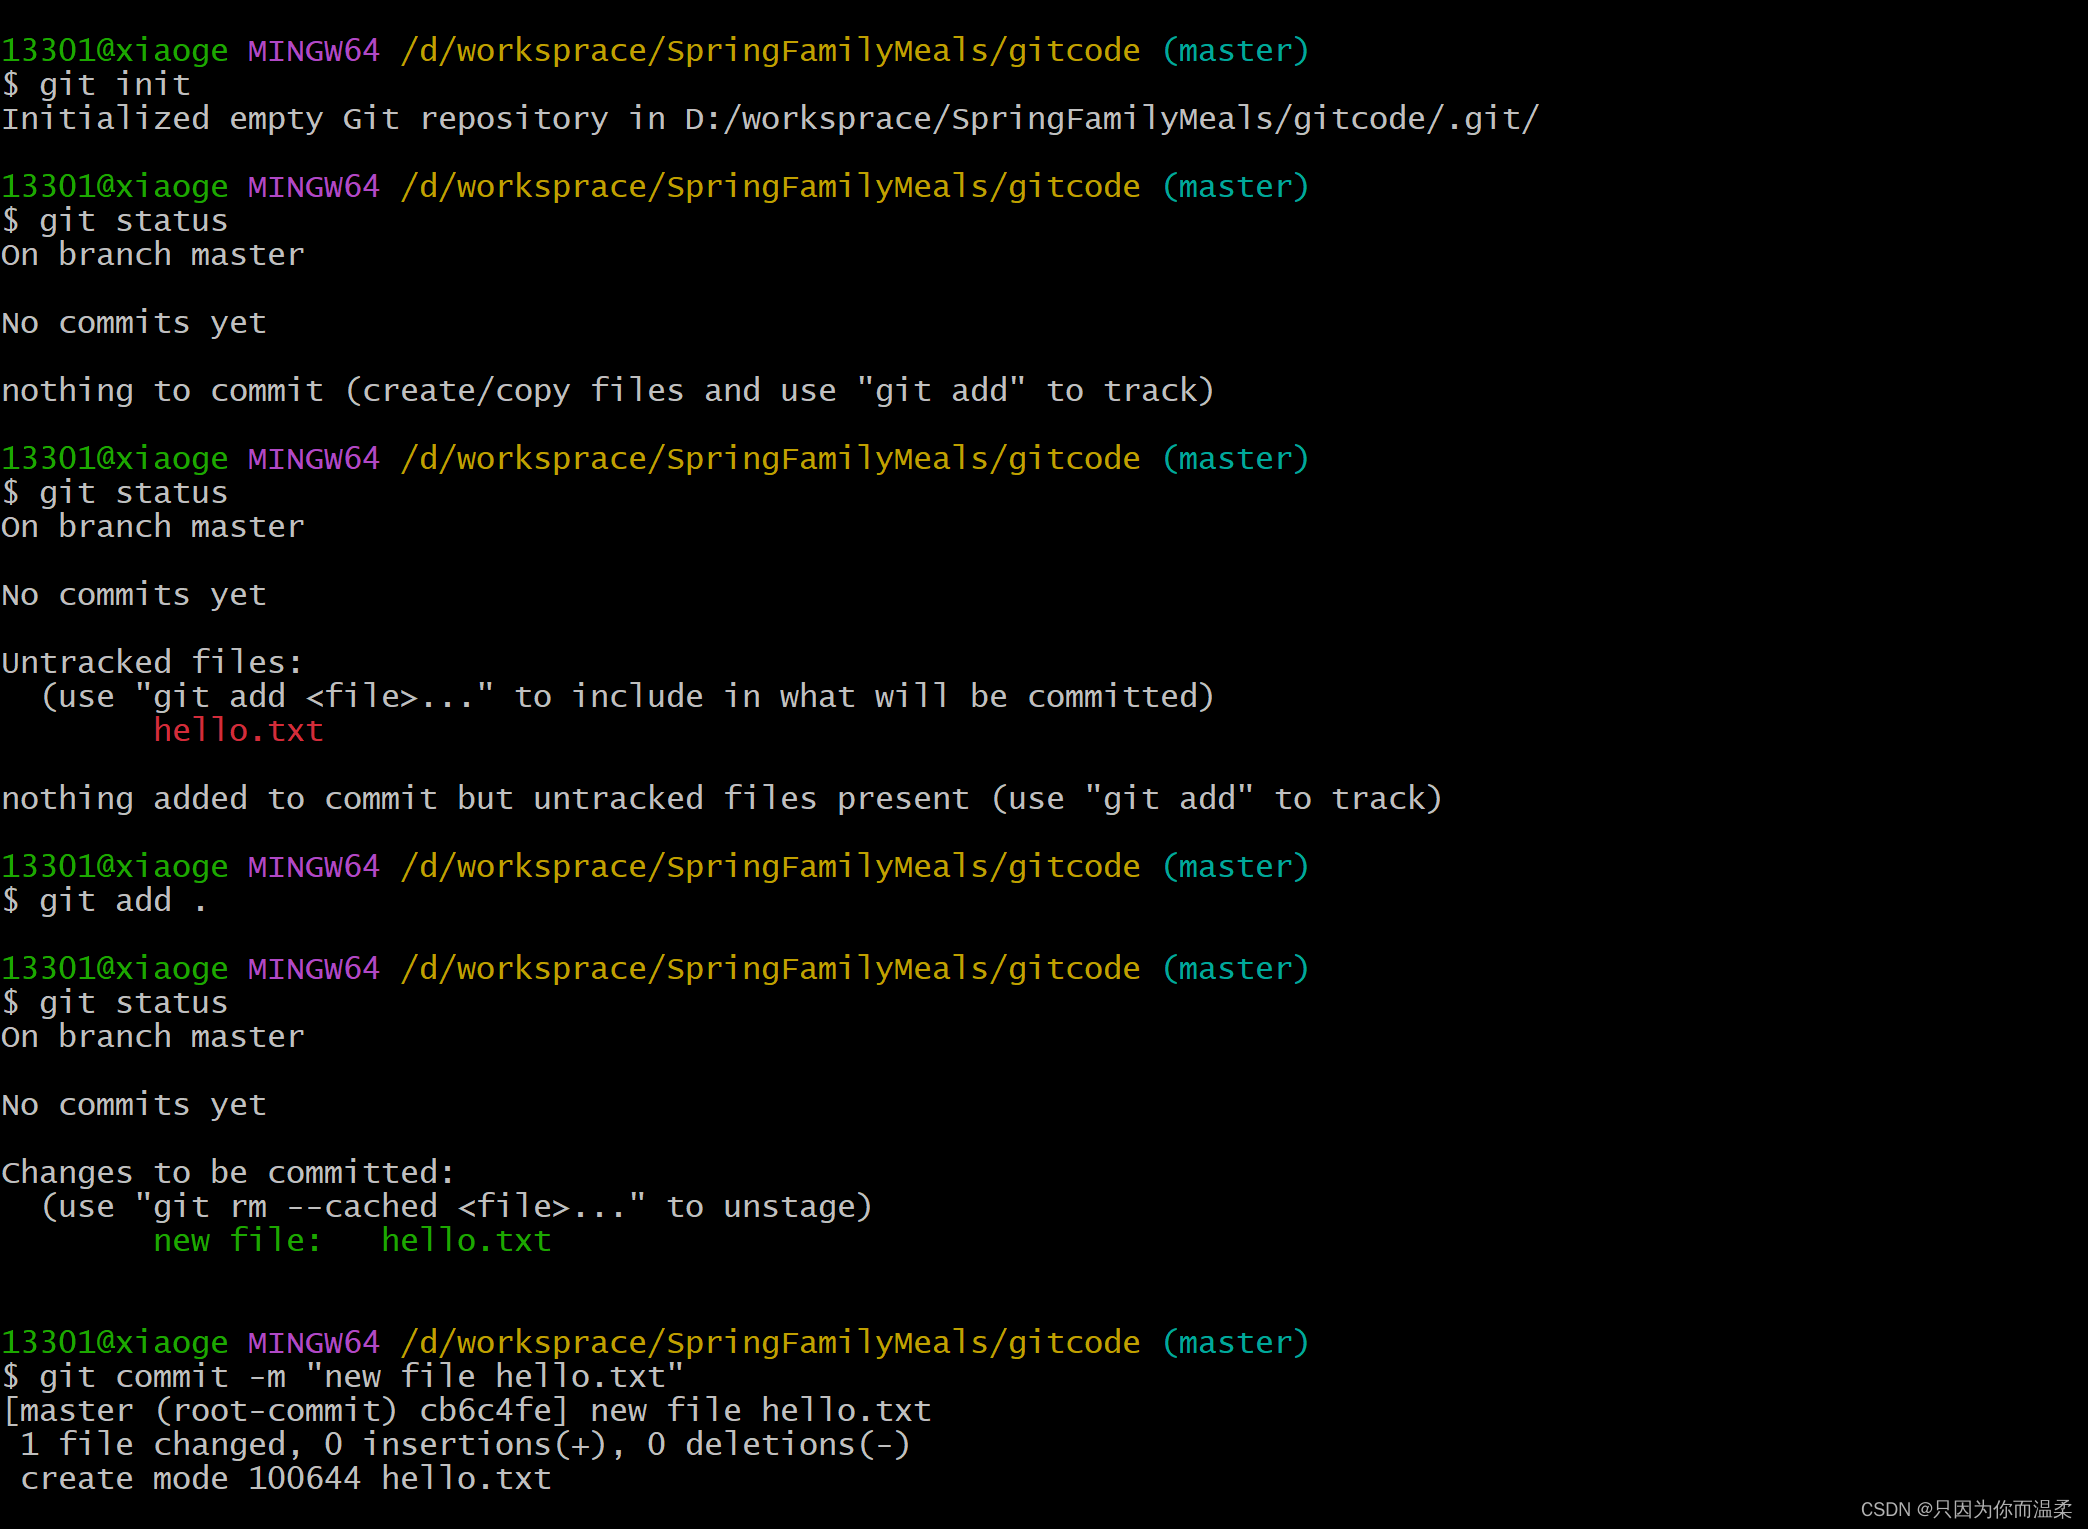Click the "create mode 100644 hello.txt" line

pos(286,1479)
